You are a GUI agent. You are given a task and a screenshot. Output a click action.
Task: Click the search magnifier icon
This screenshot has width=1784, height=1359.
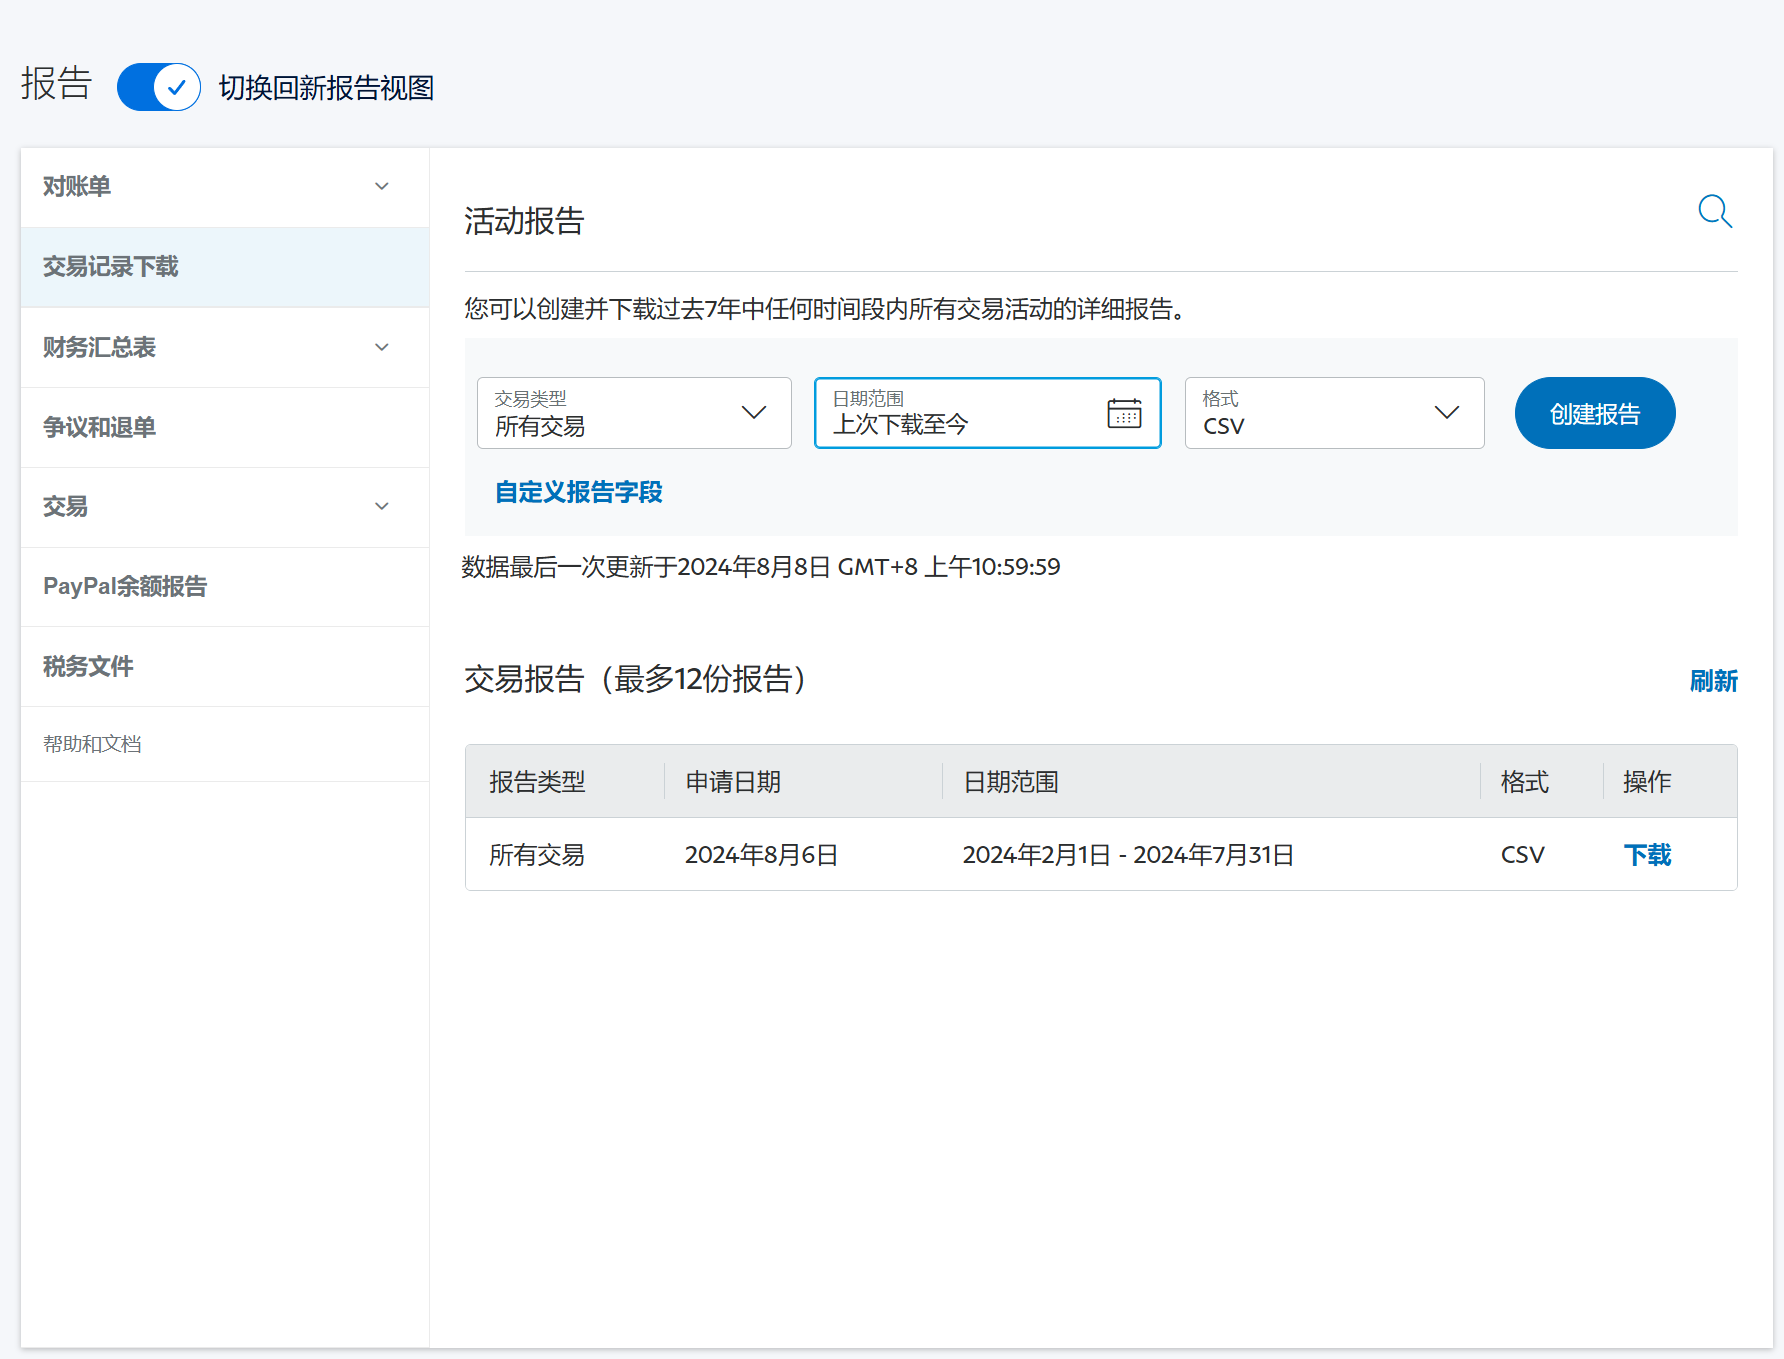[x=1715, y=211]
